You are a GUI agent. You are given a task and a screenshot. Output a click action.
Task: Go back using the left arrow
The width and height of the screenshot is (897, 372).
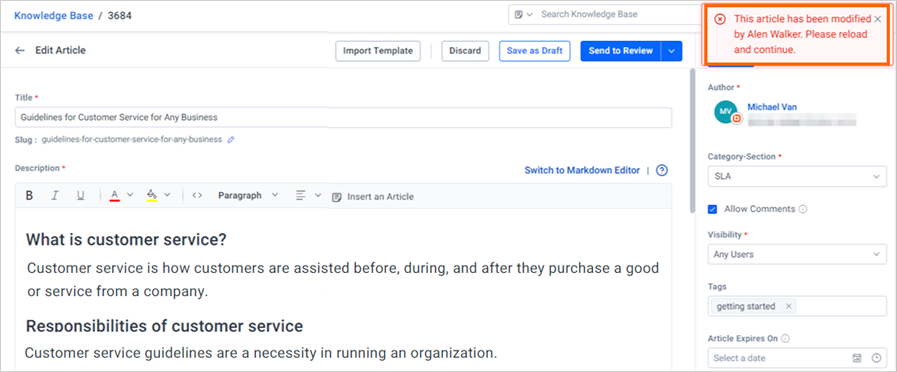point(20,50)
